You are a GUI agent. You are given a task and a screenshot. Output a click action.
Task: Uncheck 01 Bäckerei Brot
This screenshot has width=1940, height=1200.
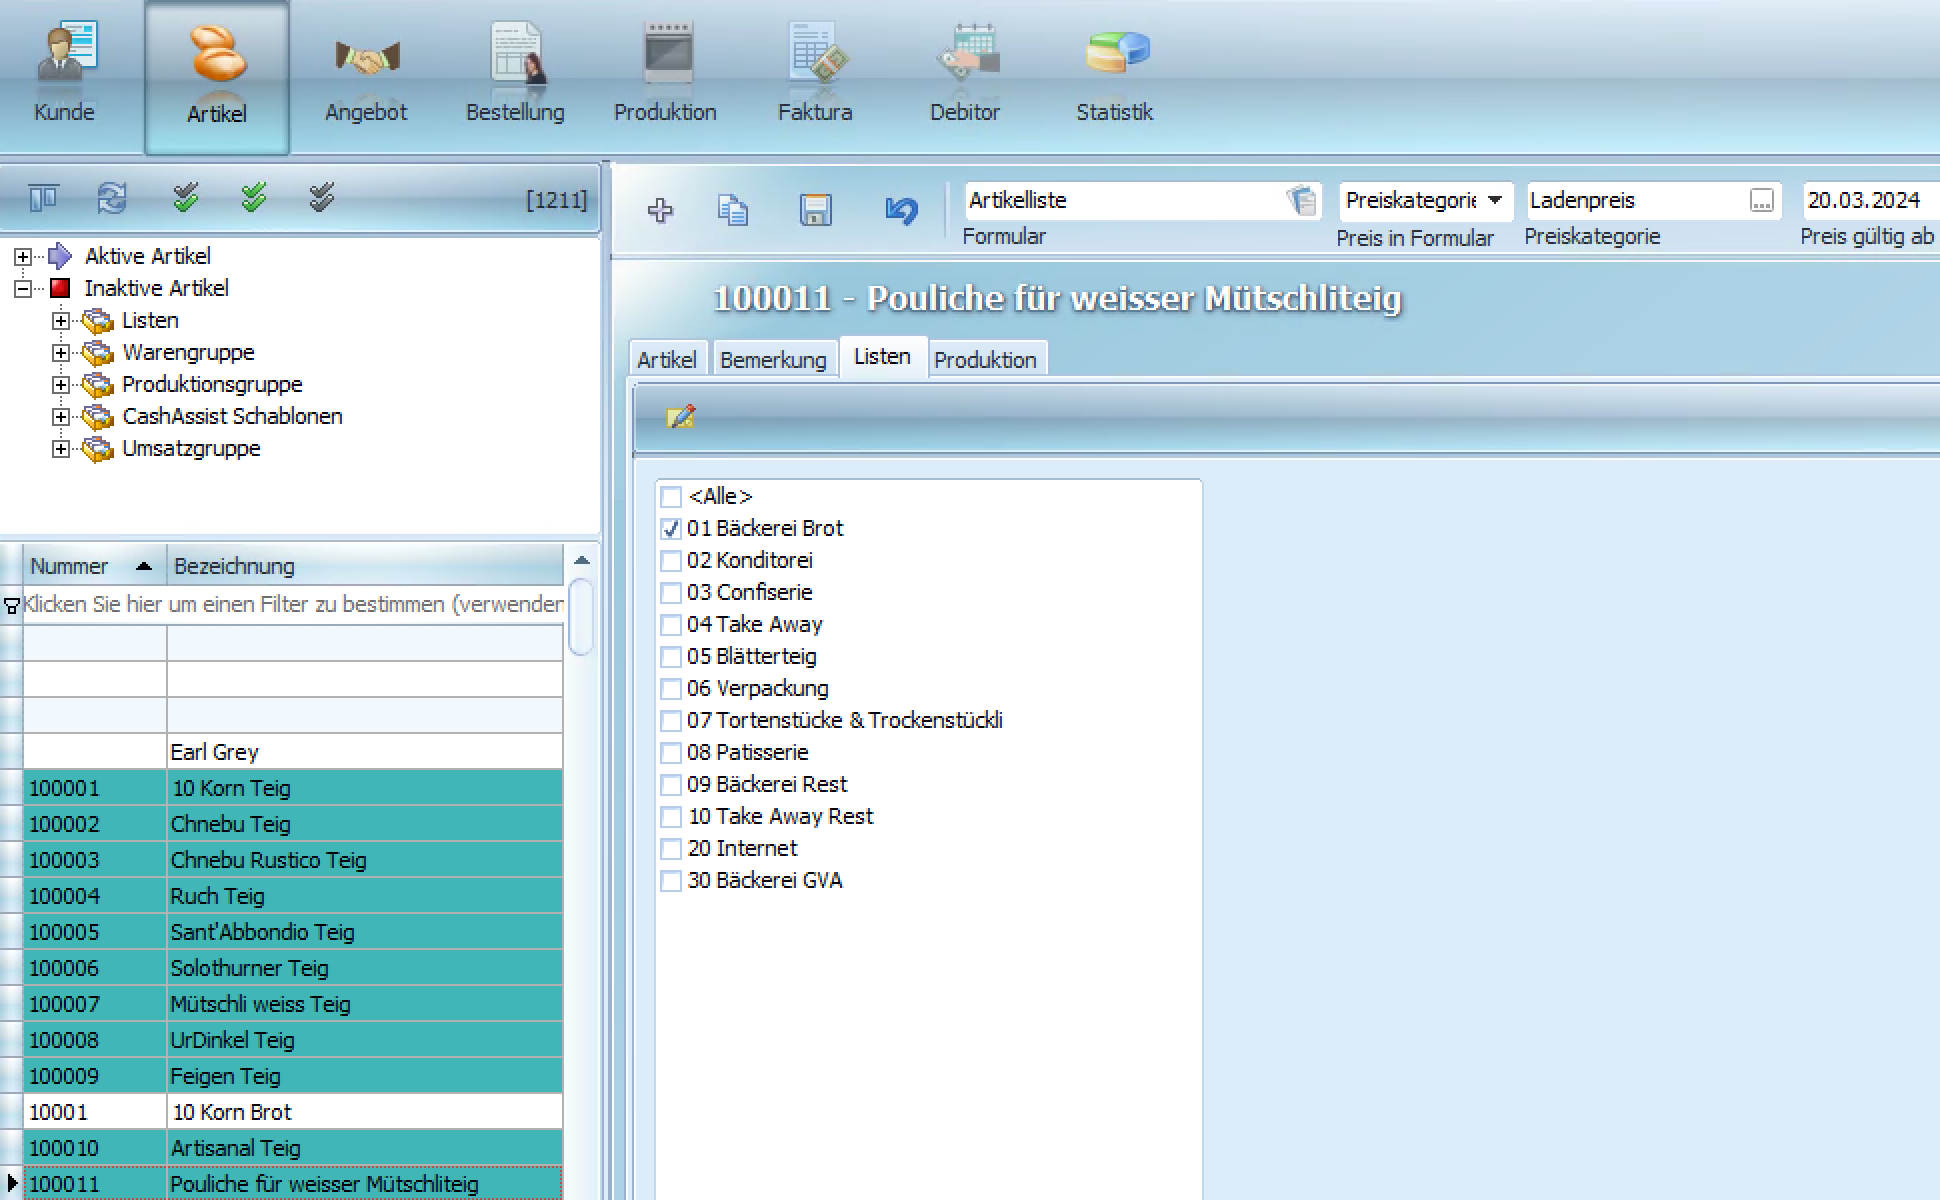[671, 528]
